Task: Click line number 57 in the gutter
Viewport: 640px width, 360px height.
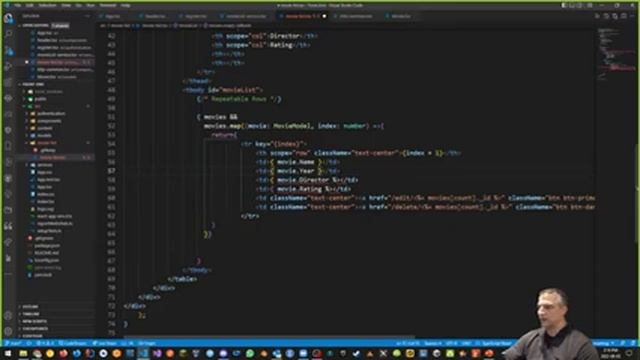Action: 111,171
